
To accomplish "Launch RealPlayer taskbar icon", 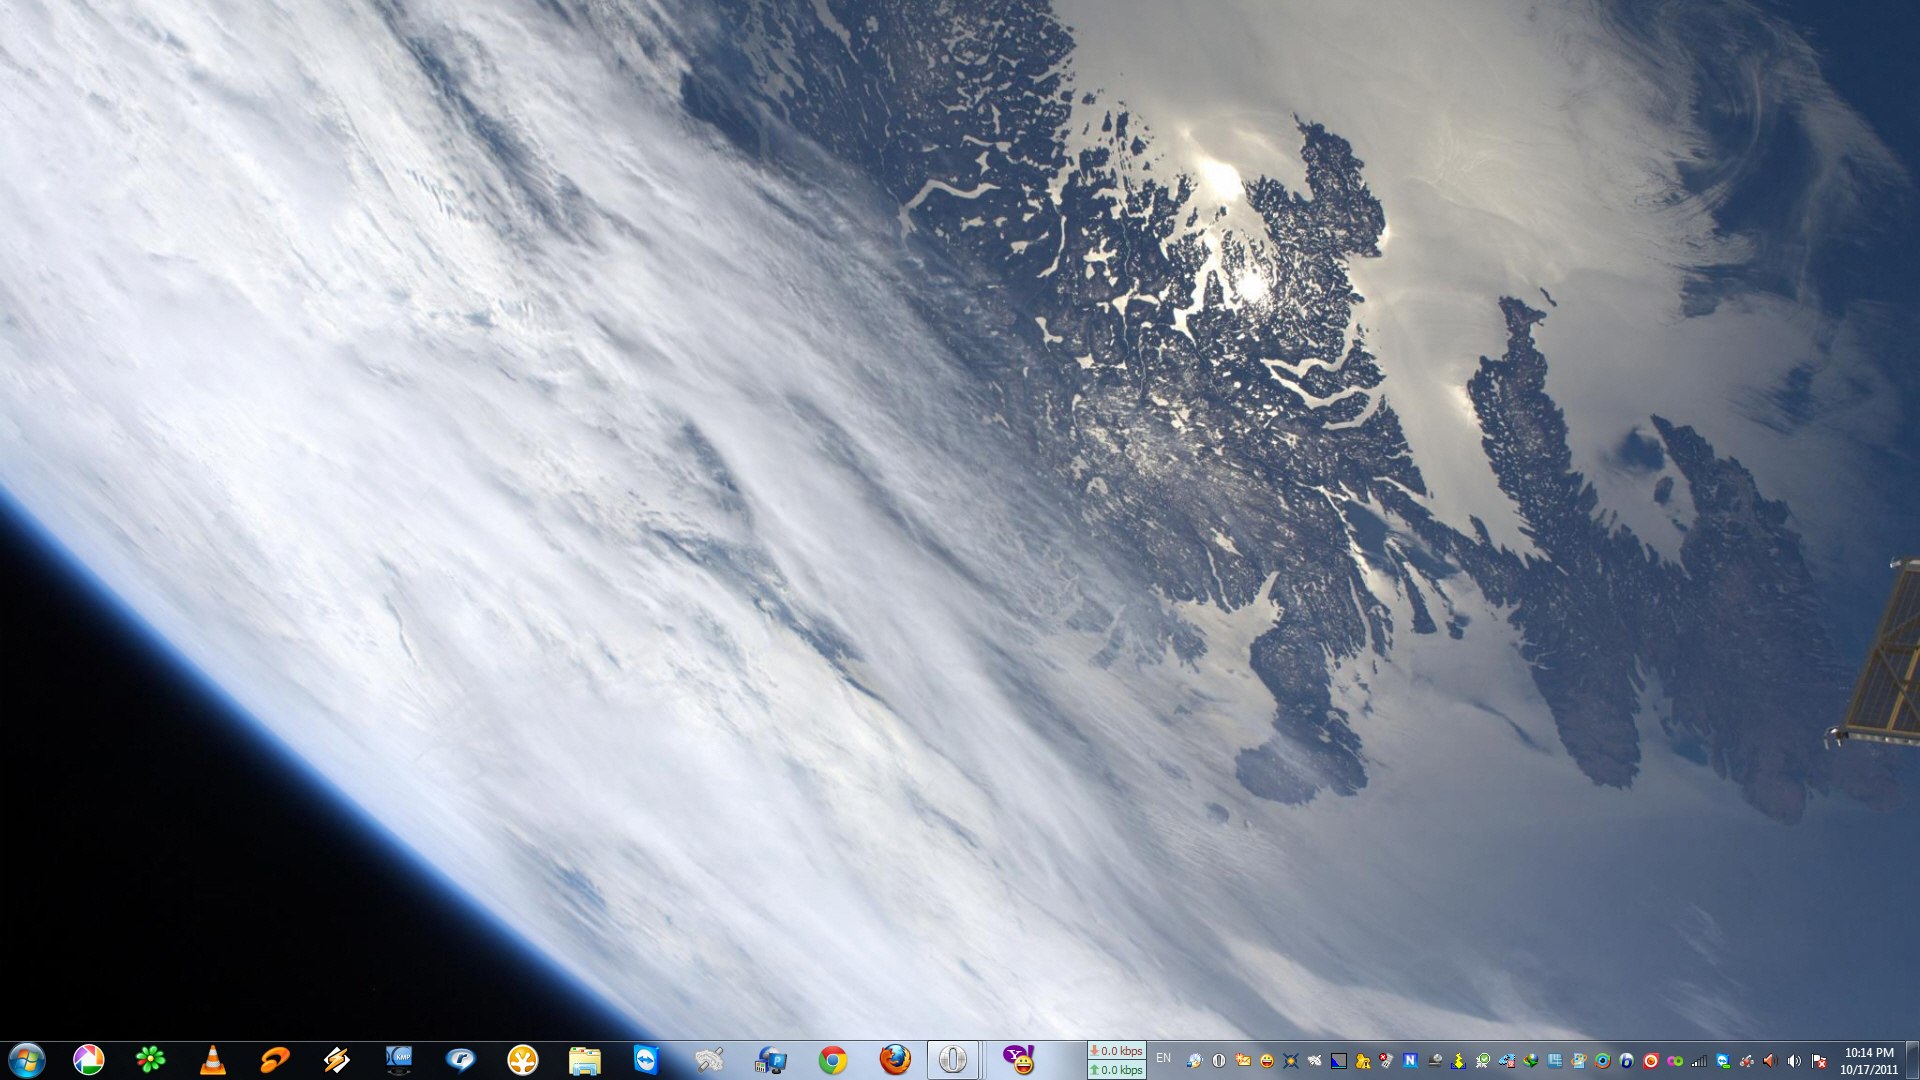I will click(x=461, y=1060).
